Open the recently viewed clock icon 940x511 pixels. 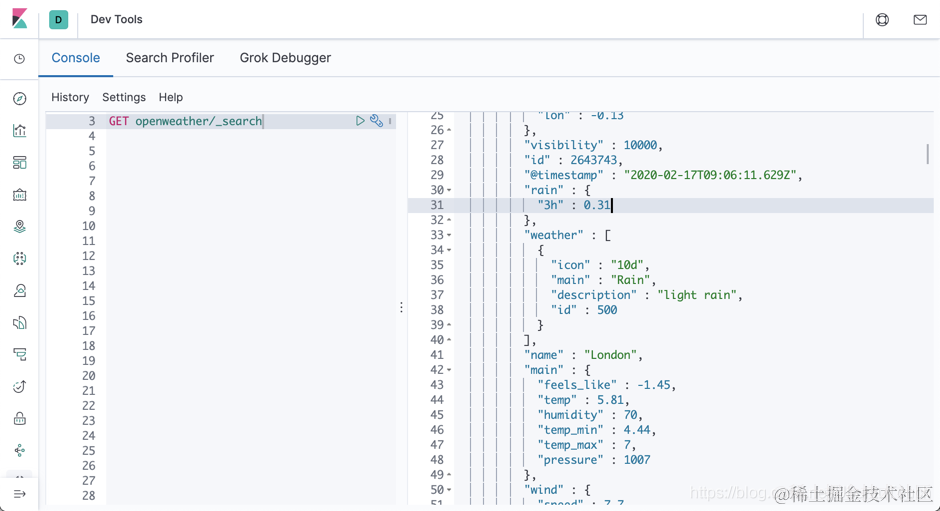coord(20,59)
